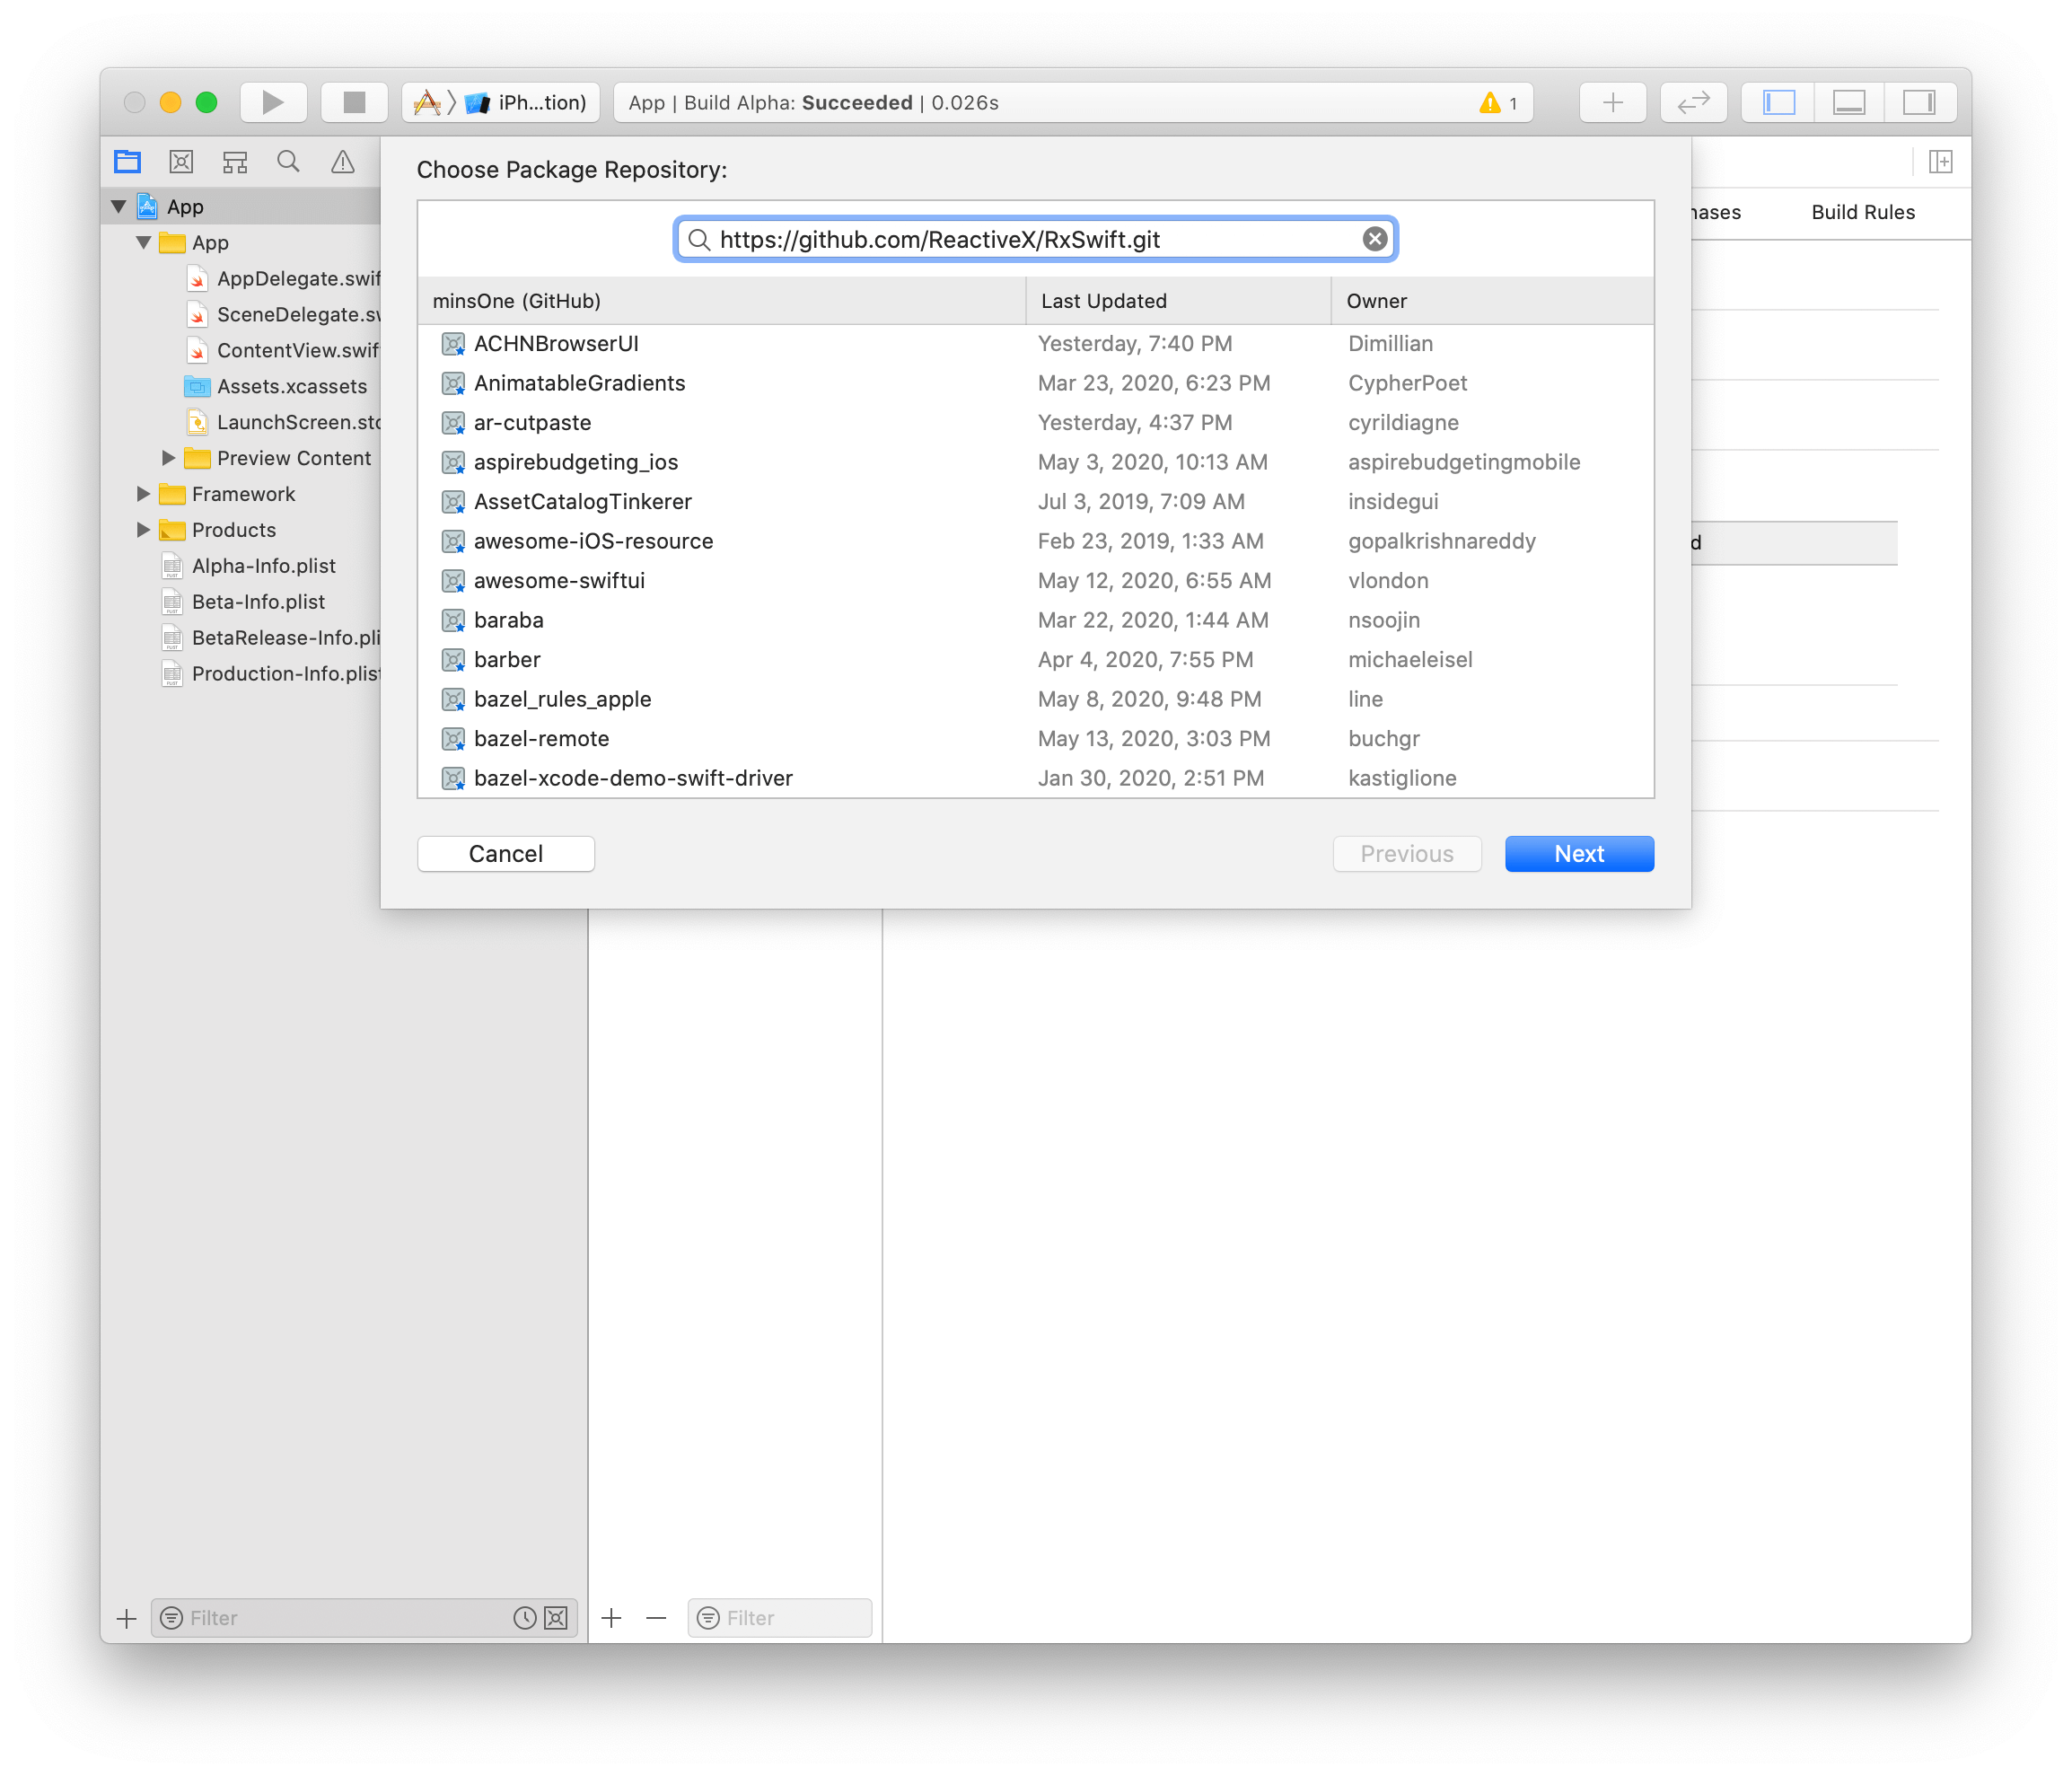
Task: Collapse the App folder group
Action: coord(143,242)
